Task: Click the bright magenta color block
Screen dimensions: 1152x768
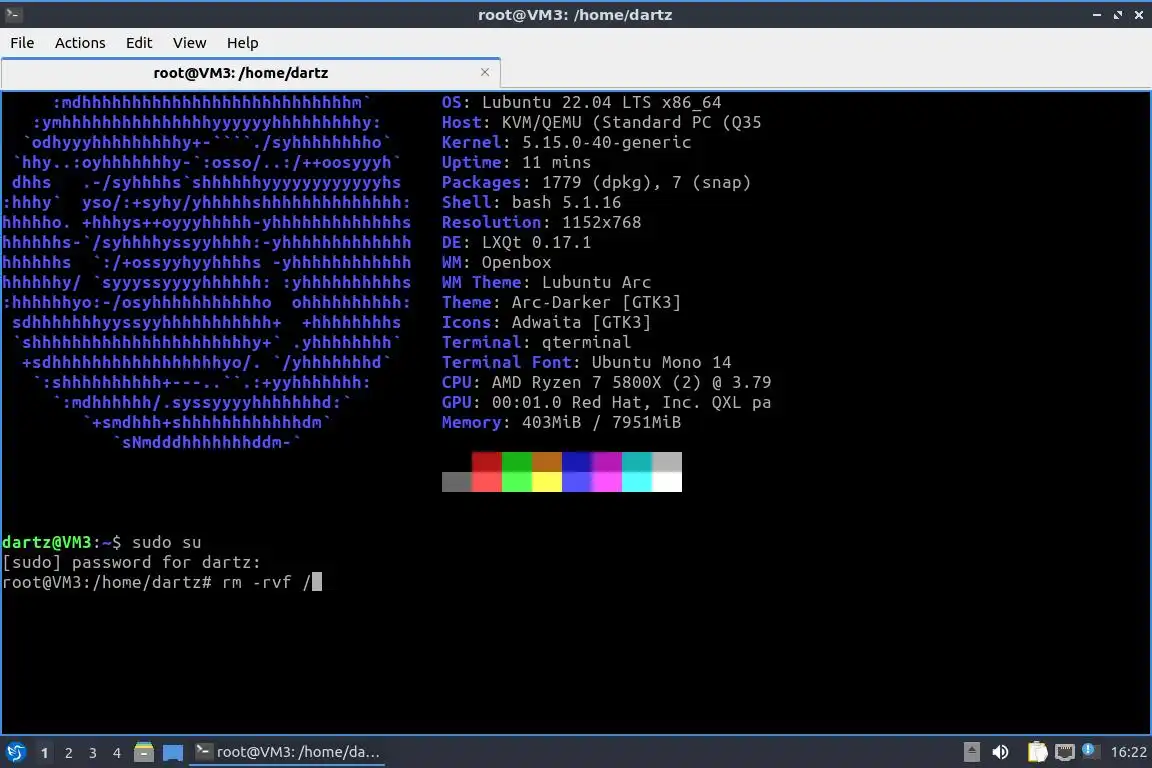Action: [607, 481]
